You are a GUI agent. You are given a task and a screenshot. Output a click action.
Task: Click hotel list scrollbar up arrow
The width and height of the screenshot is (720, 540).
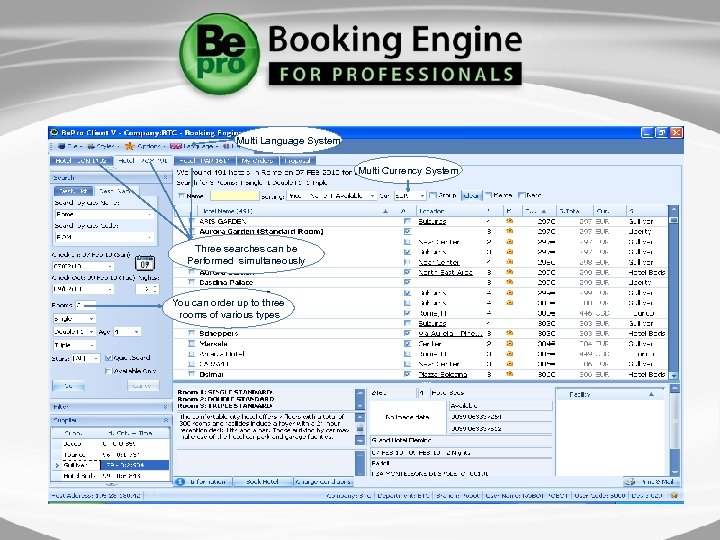pos(674,209)
